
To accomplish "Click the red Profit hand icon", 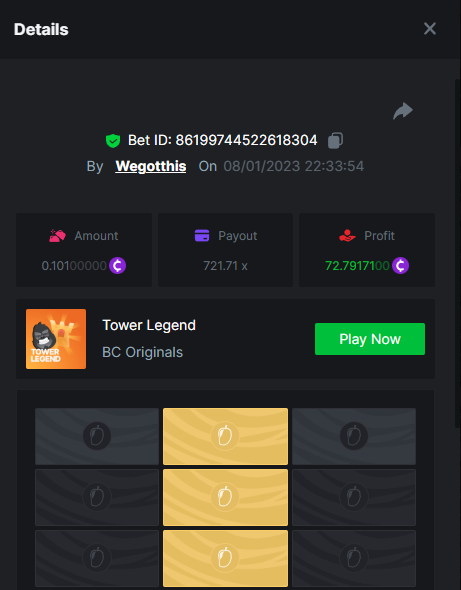I will pos(347,236).
